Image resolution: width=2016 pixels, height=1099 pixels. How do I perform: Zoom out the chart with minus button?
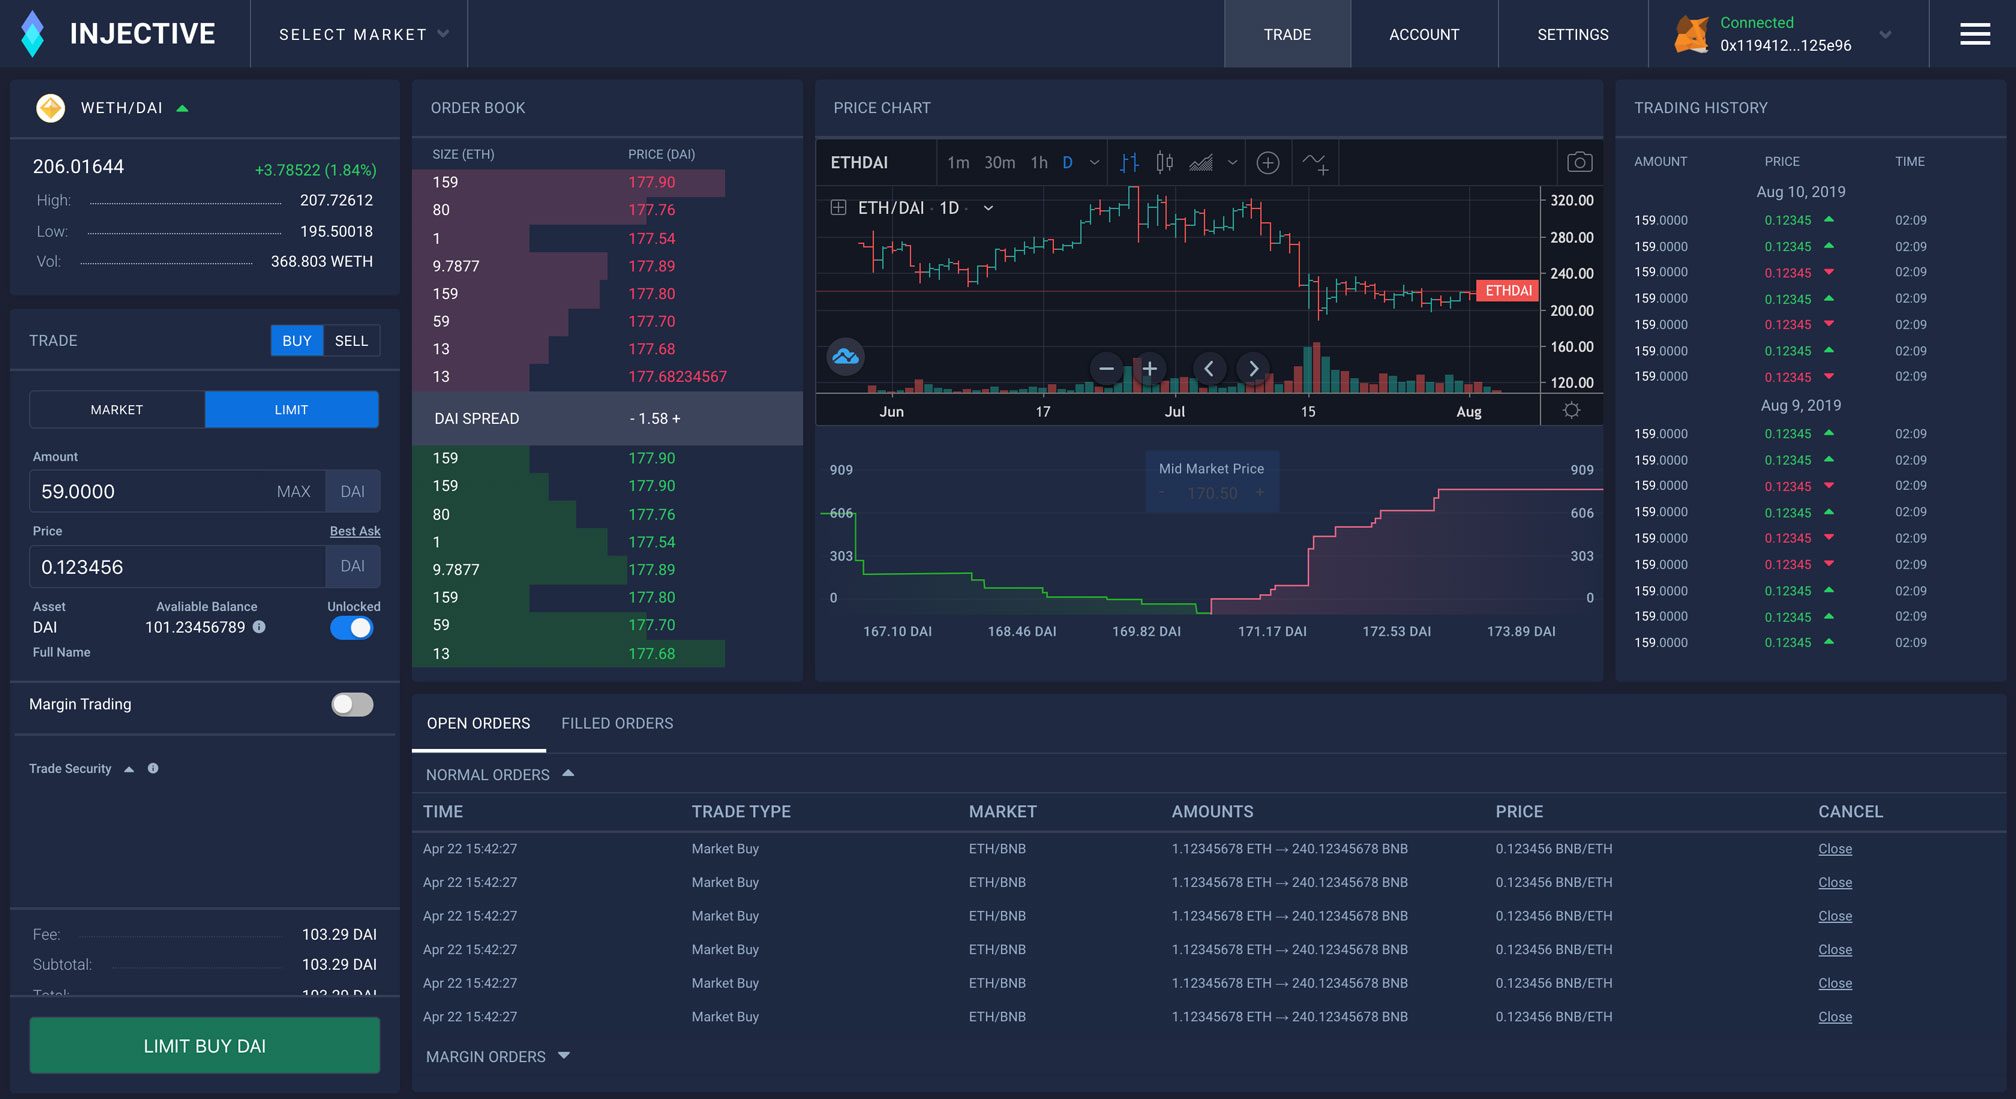[1106, 368]
